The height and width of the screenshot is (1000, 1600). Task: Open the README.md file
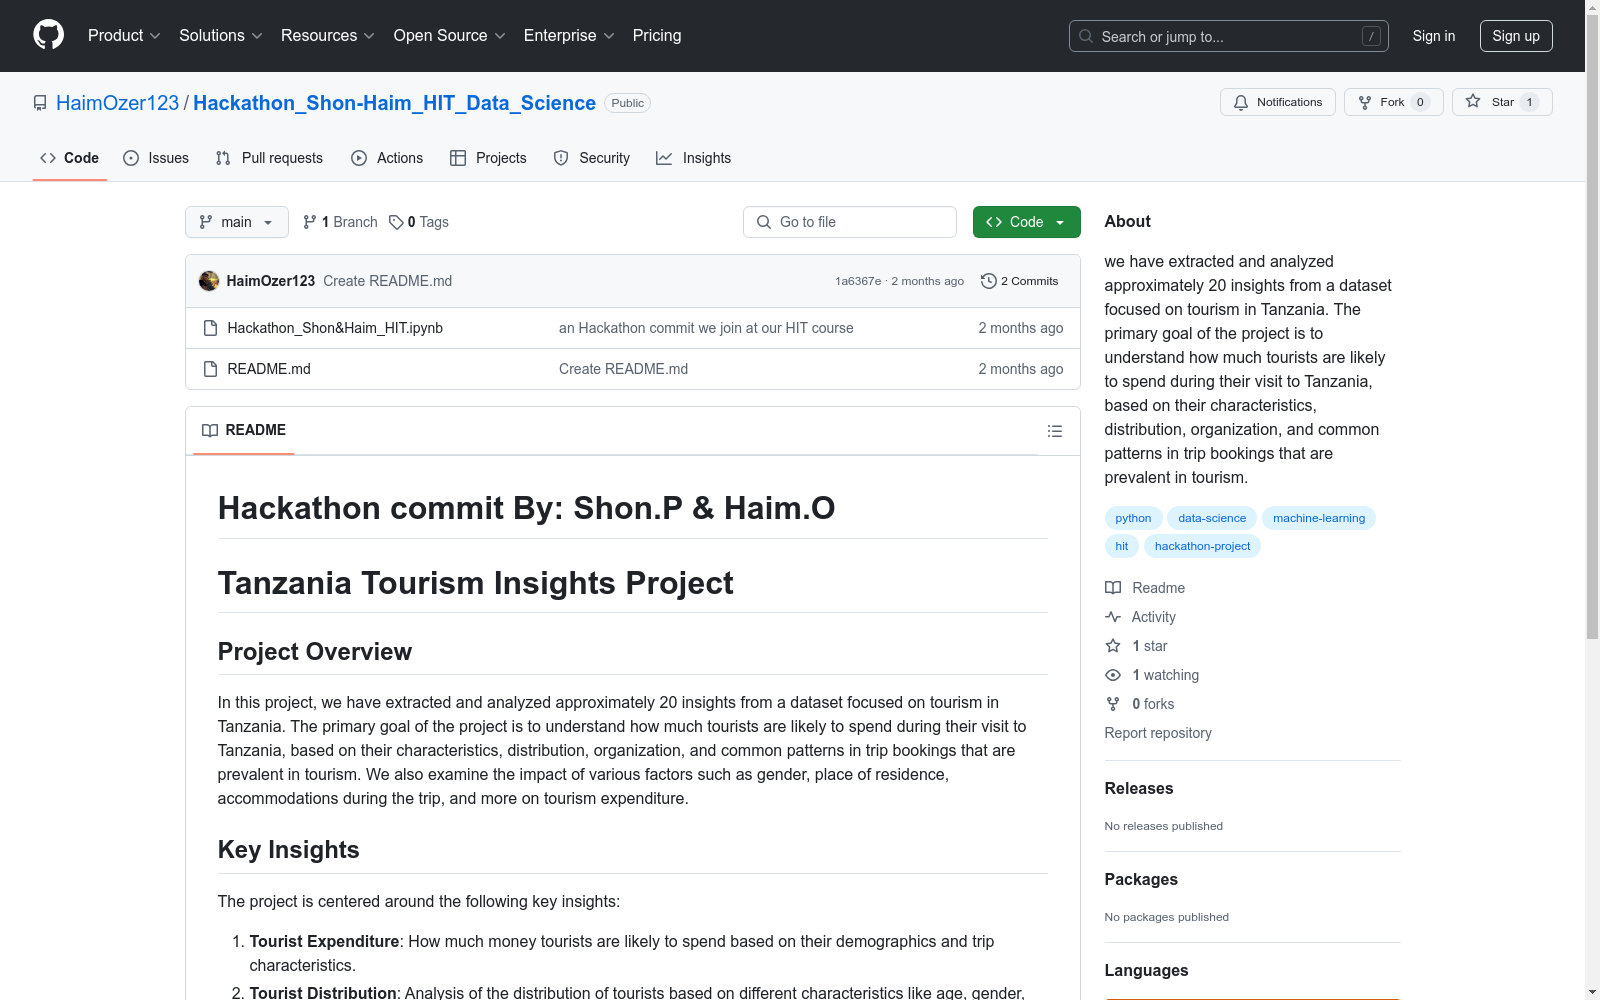tap(269, 369)
